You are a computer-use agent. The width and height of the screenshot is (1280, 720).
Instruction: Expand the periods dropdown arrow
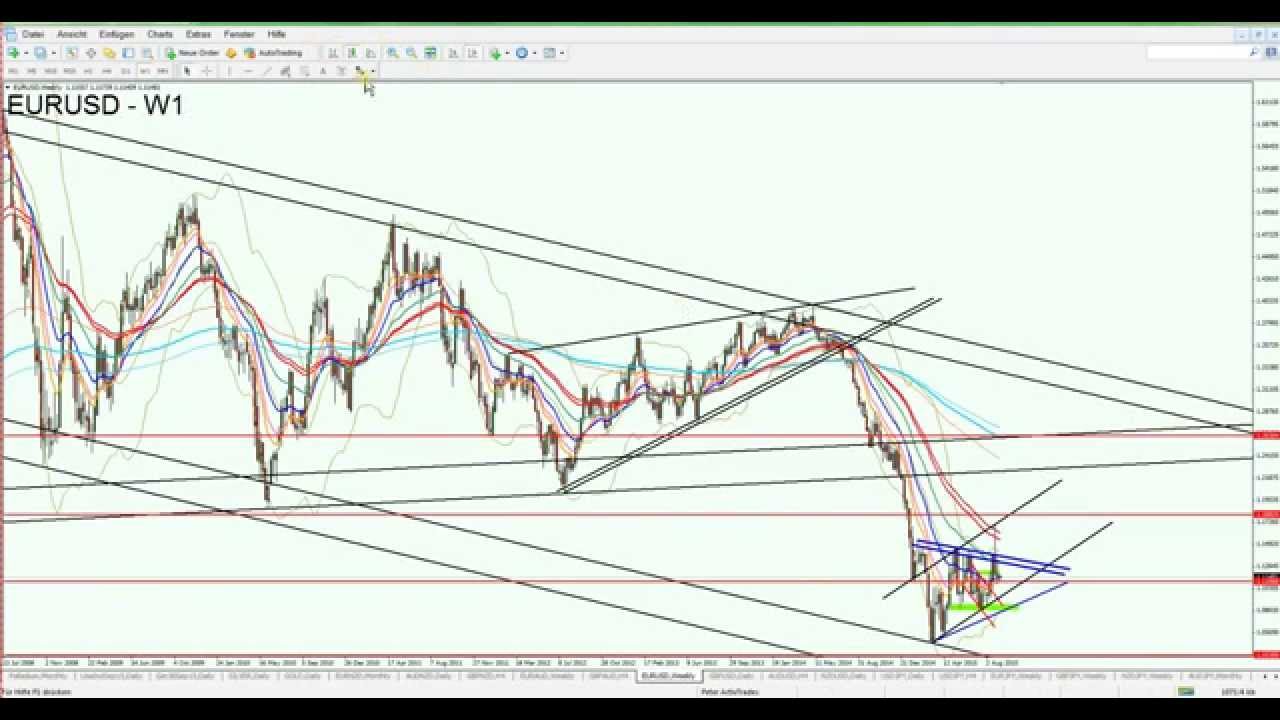[x=534, y=53]
